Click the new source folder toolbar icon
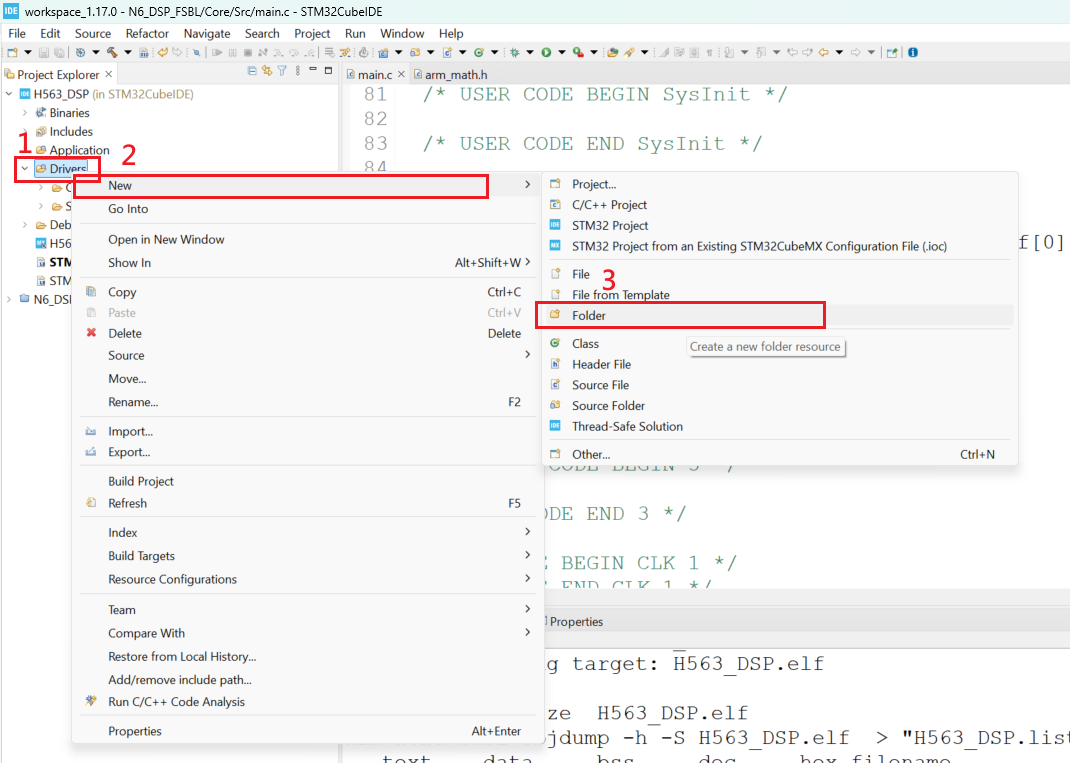 coord(415,53)
